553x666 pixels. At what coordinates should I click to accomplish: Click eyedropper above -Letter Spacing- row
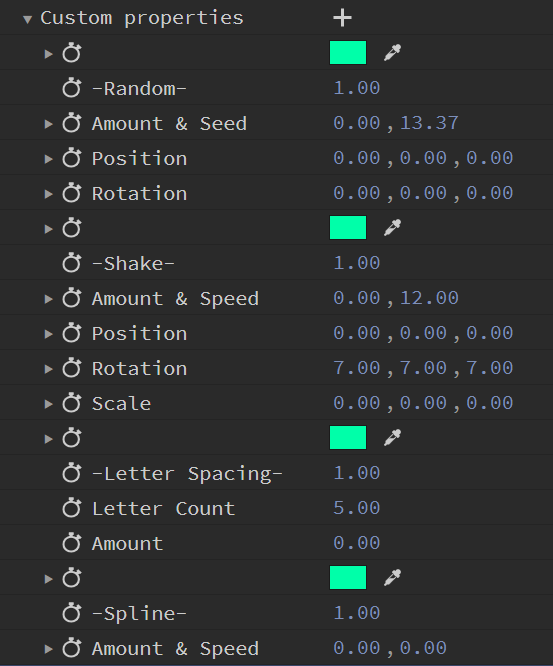tap(392, 437)
